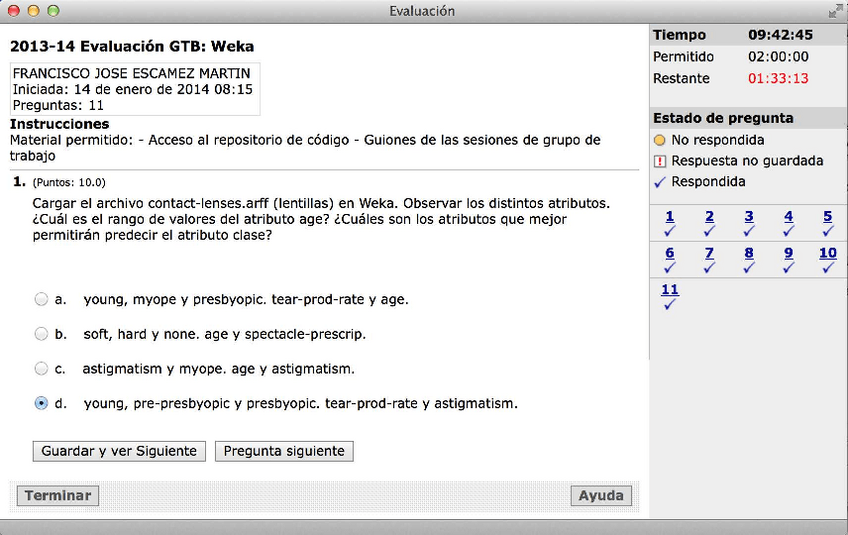Go to question 10

pos(828,253)
